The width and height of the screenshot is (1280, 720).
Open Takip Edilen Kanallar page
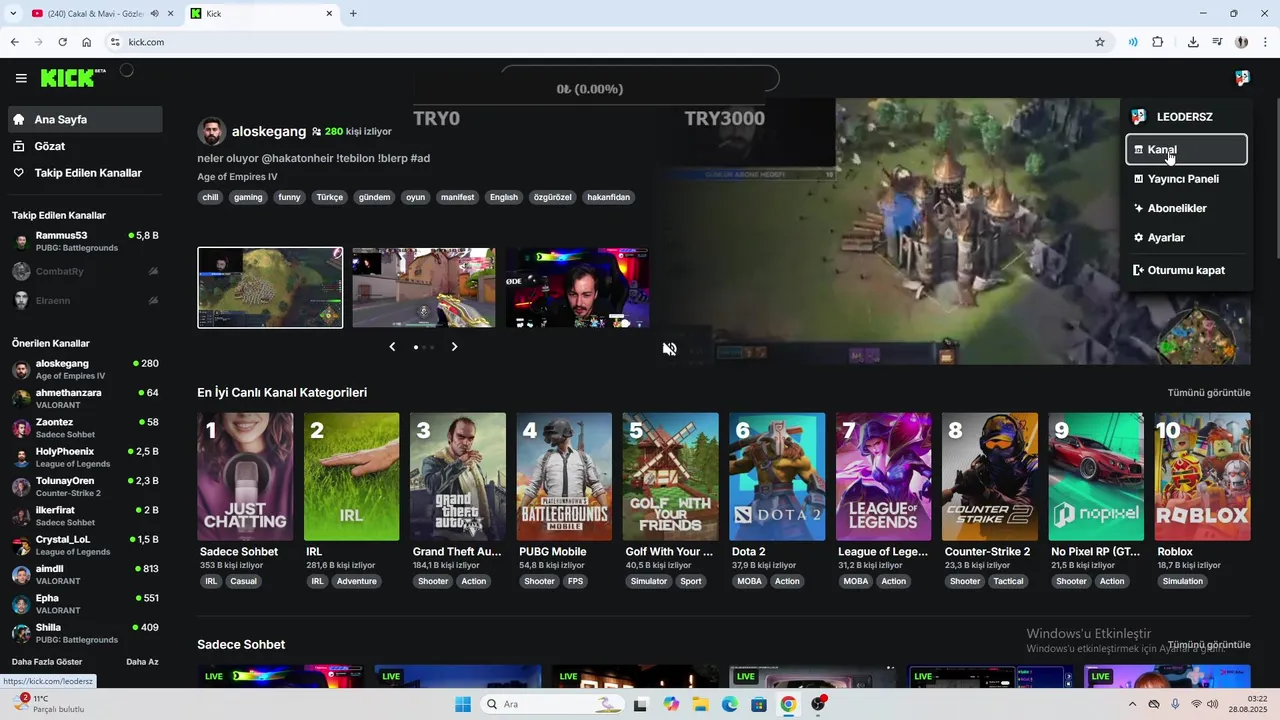pos(85,173)
